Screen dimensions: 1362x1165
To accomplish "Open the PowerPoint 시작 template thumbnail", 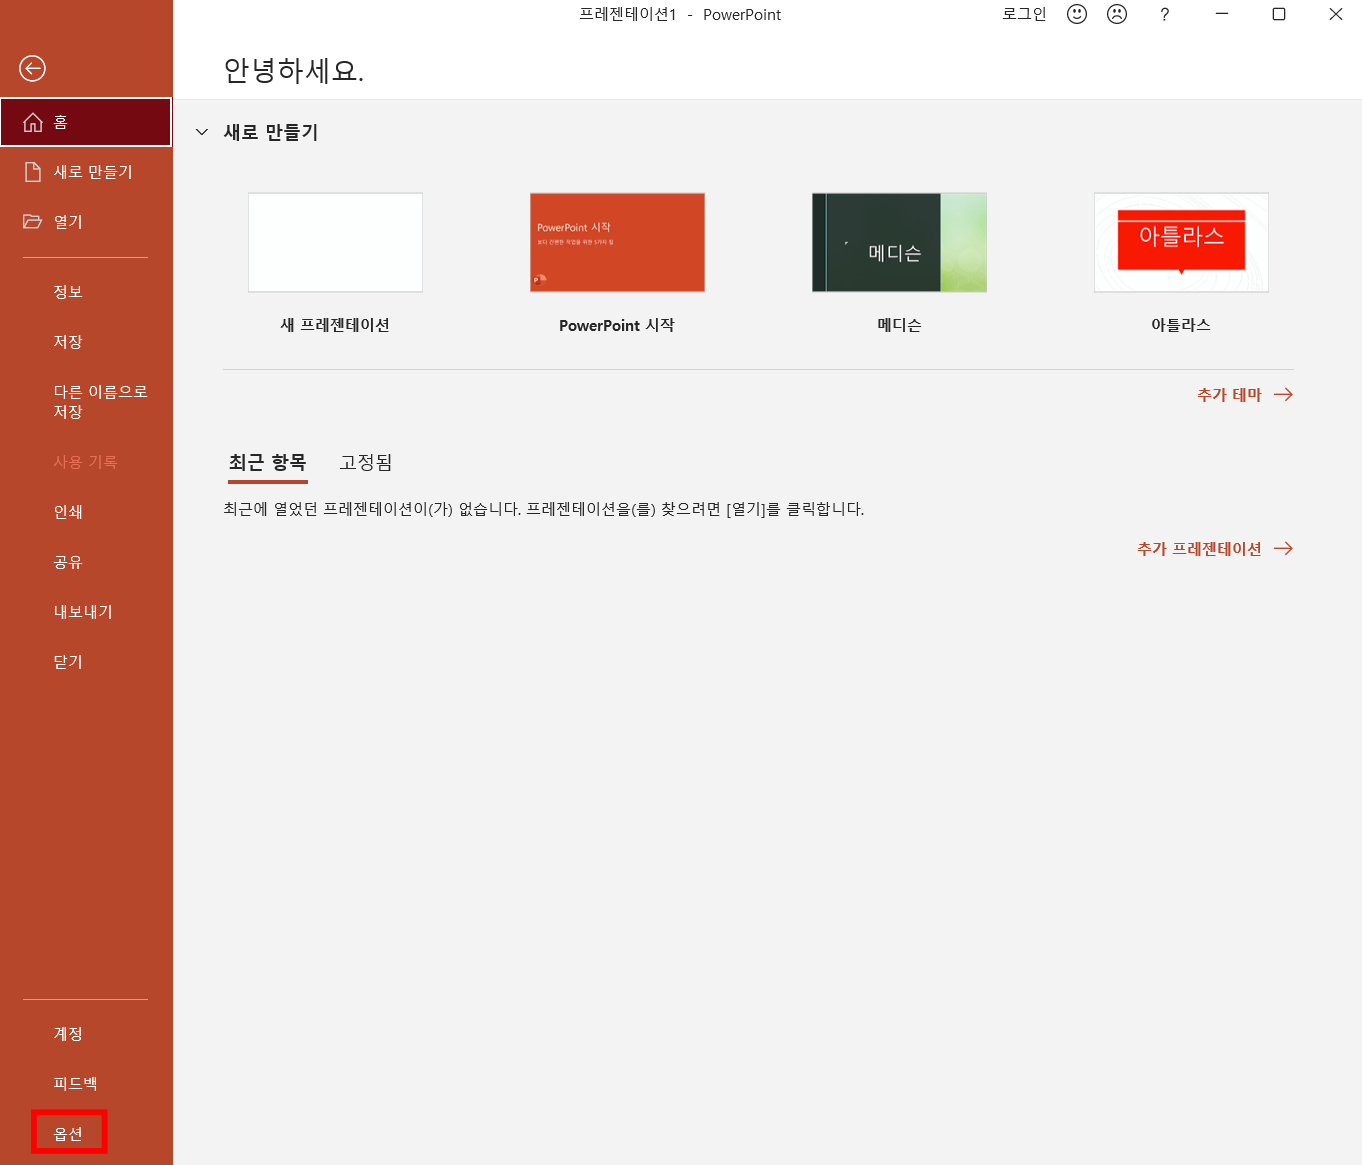I will pyautogui.click(x=617, y=242).
